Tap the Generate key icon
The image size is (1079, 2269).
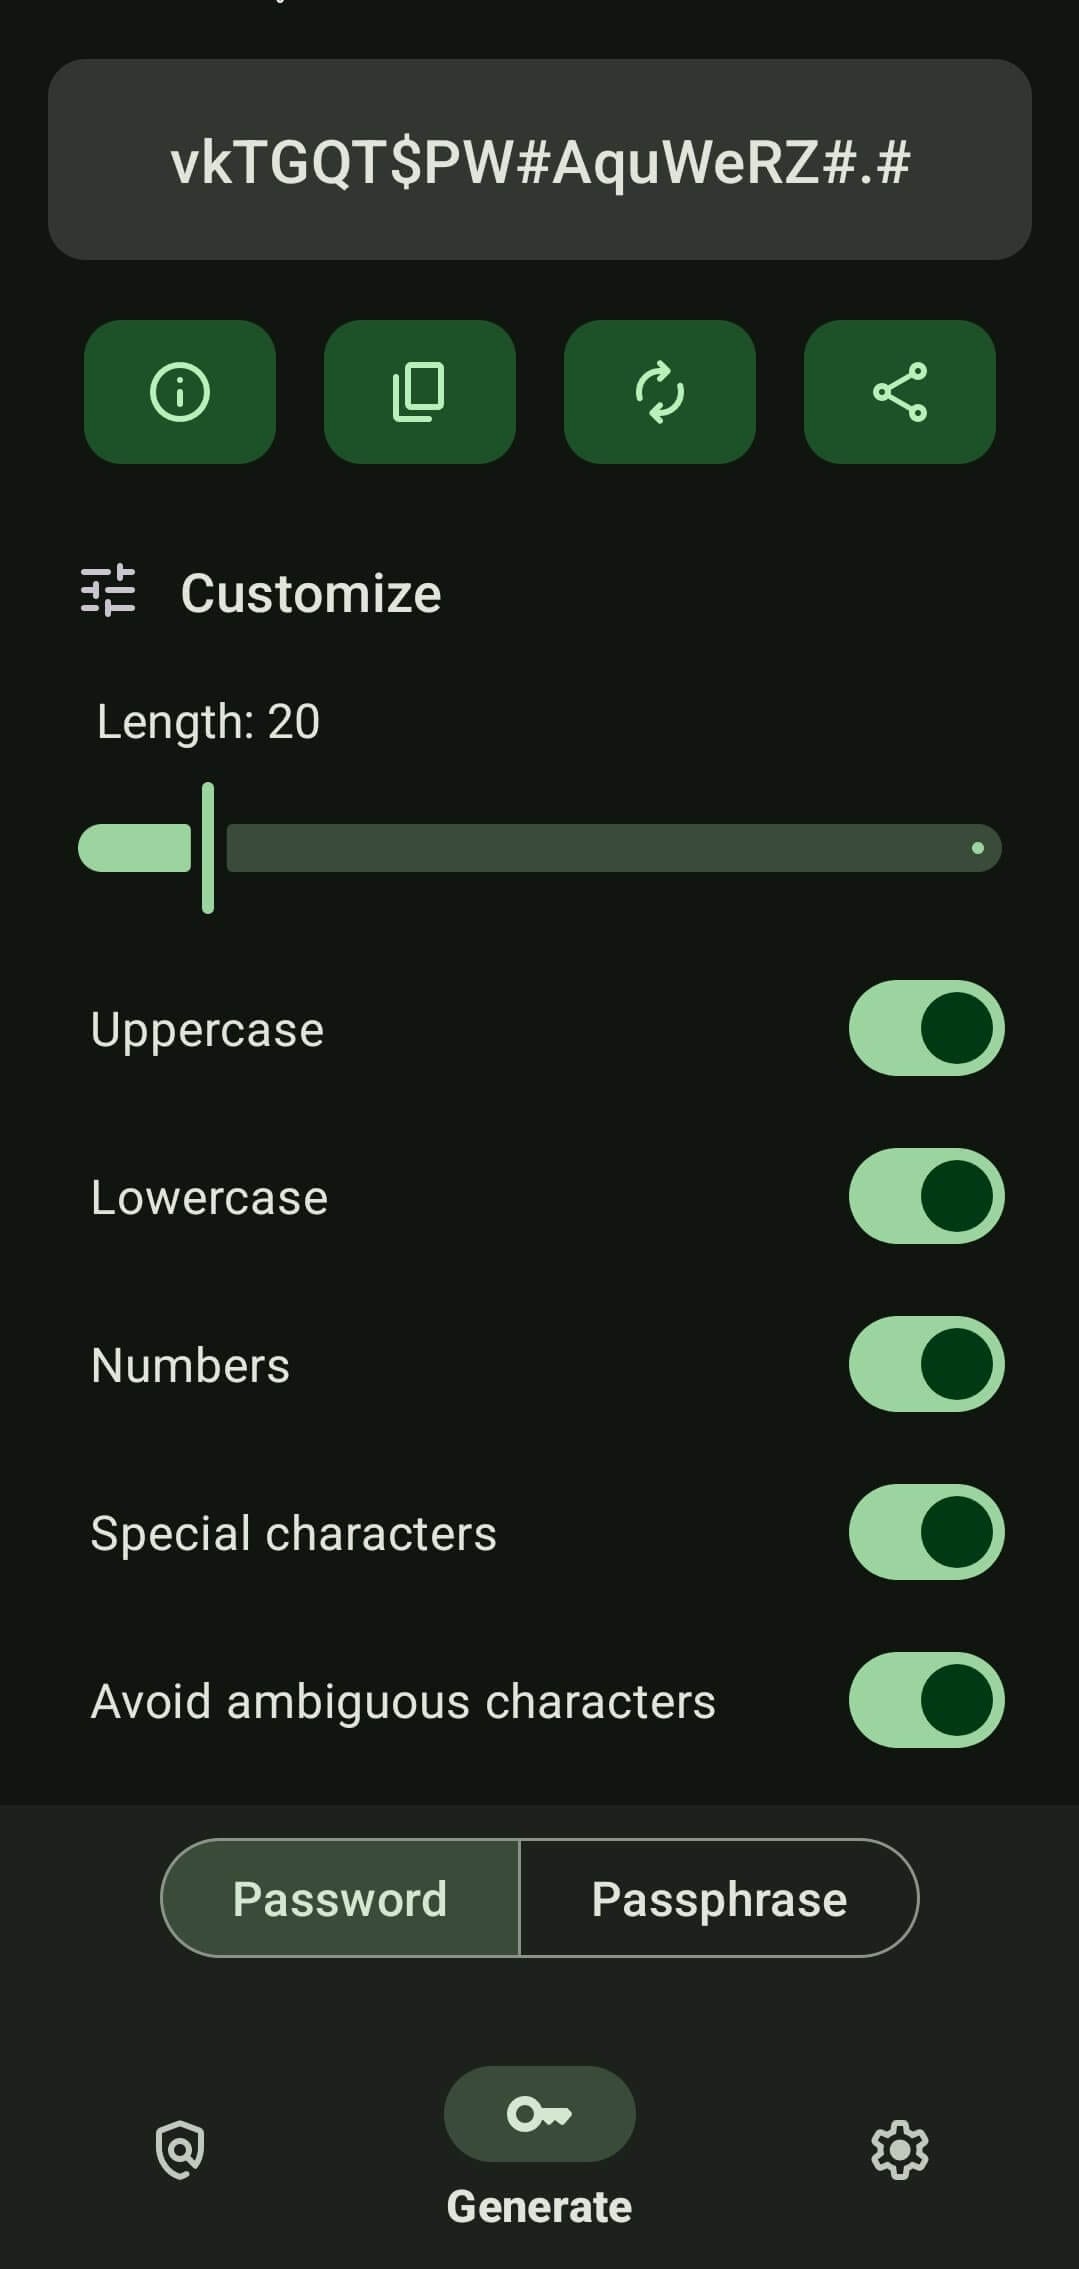(x=539, y=2113)
